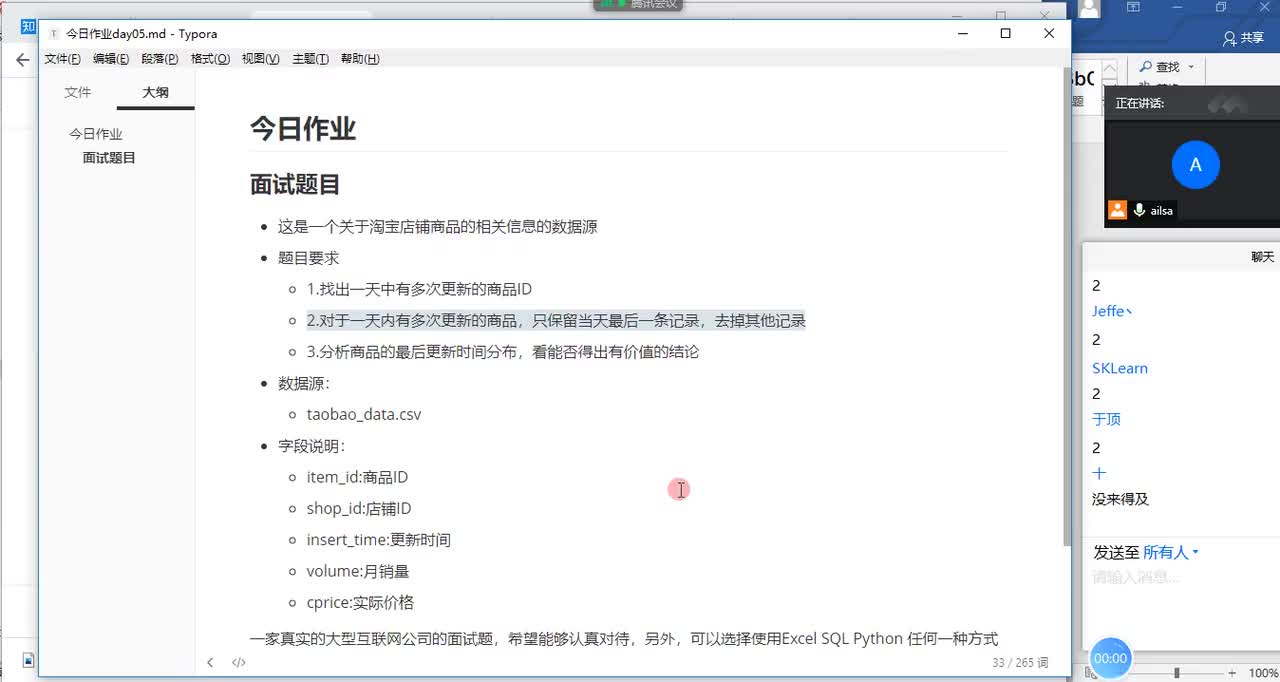Image resolution: width=1280 pixels, height=682 pixels.
Task: Click the 查找 find button in Word
Action: point(1160,67)
